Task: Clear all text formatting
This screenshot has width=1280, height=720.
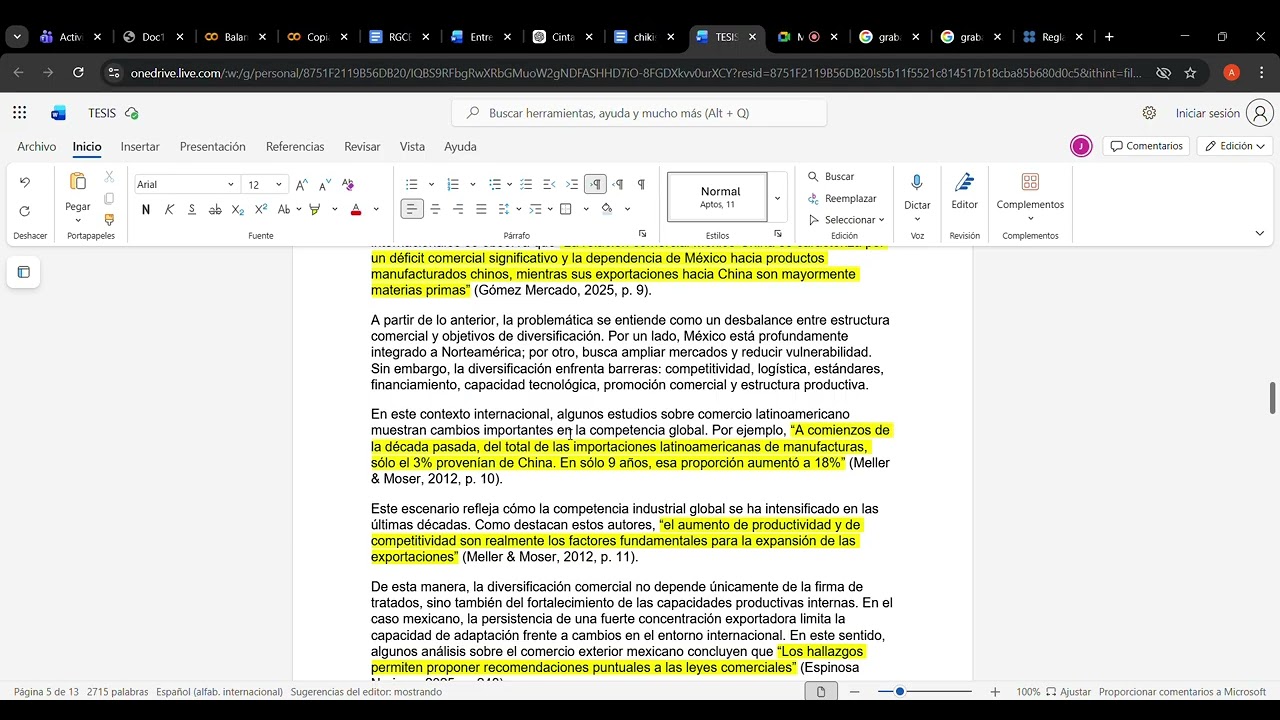Action: click(348, 184)
